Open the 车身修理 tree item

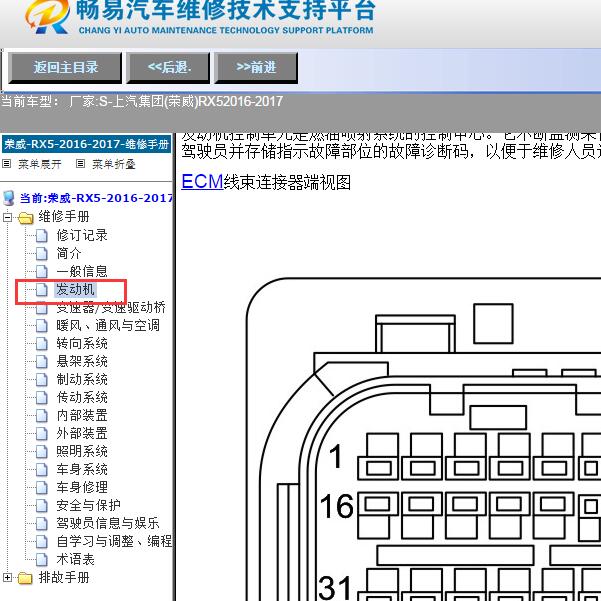82,488
